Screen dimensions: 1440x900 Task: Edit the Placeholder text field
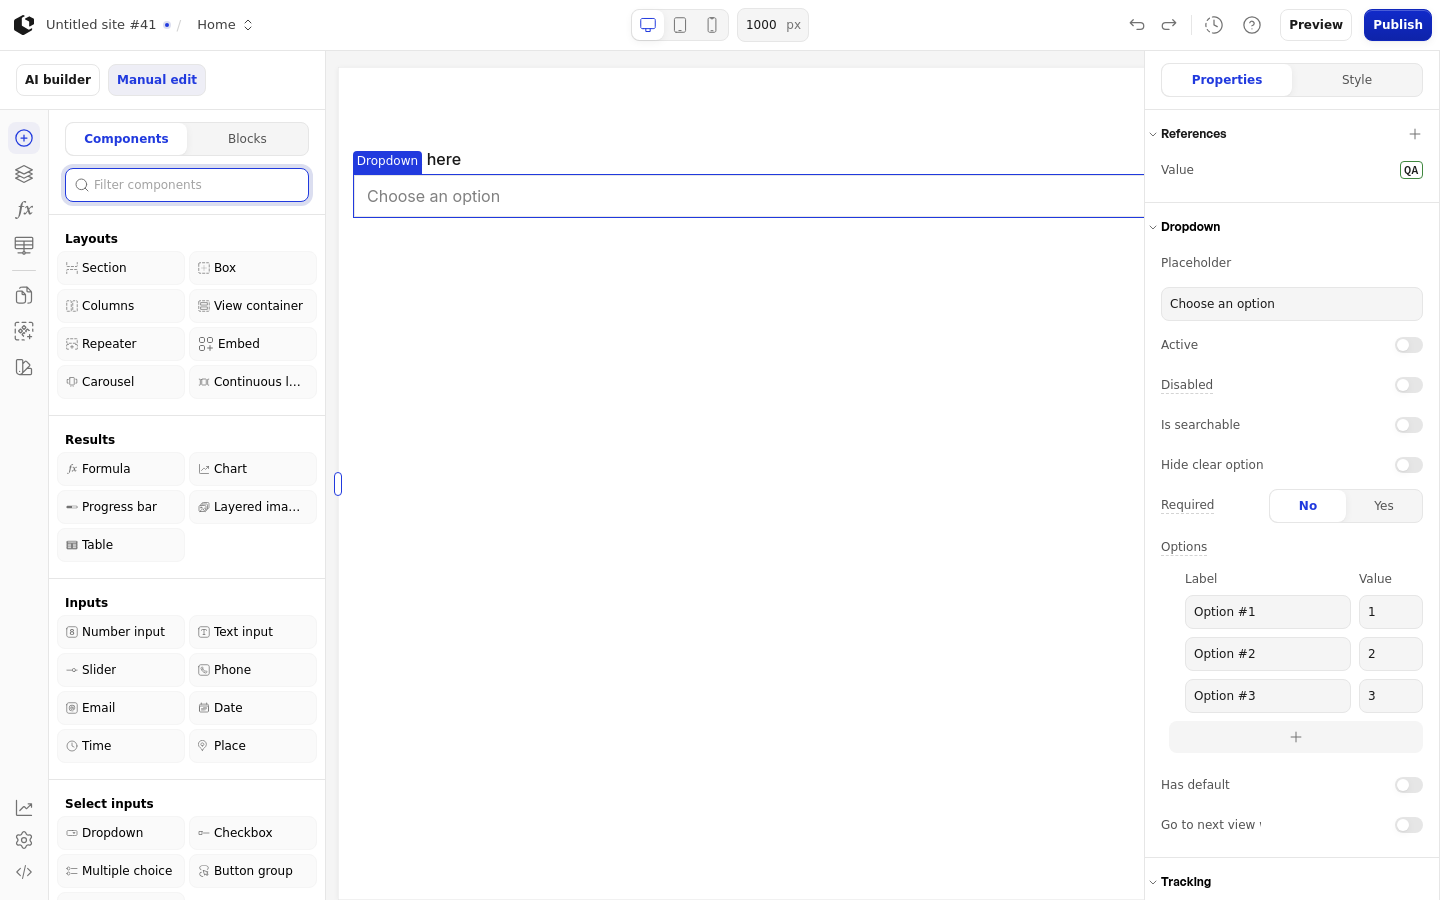click(x=1292, y=304)
